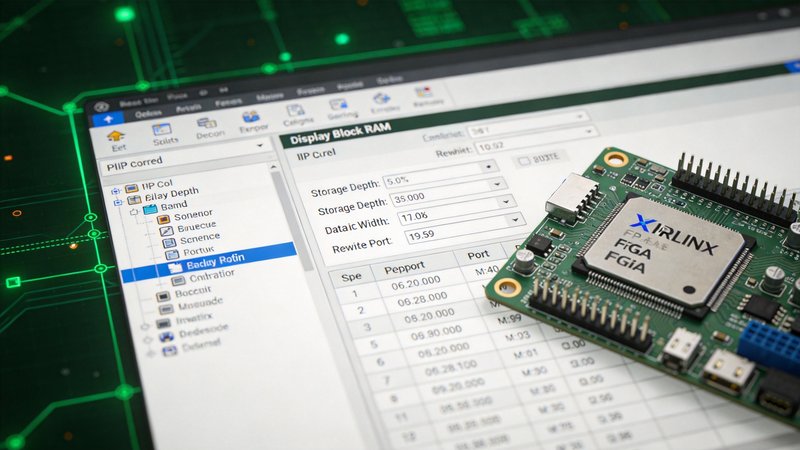Viewport: 800px width, 450px height.
Task: Toggle the BU3TE checkbox
Action: click(523, 161)
